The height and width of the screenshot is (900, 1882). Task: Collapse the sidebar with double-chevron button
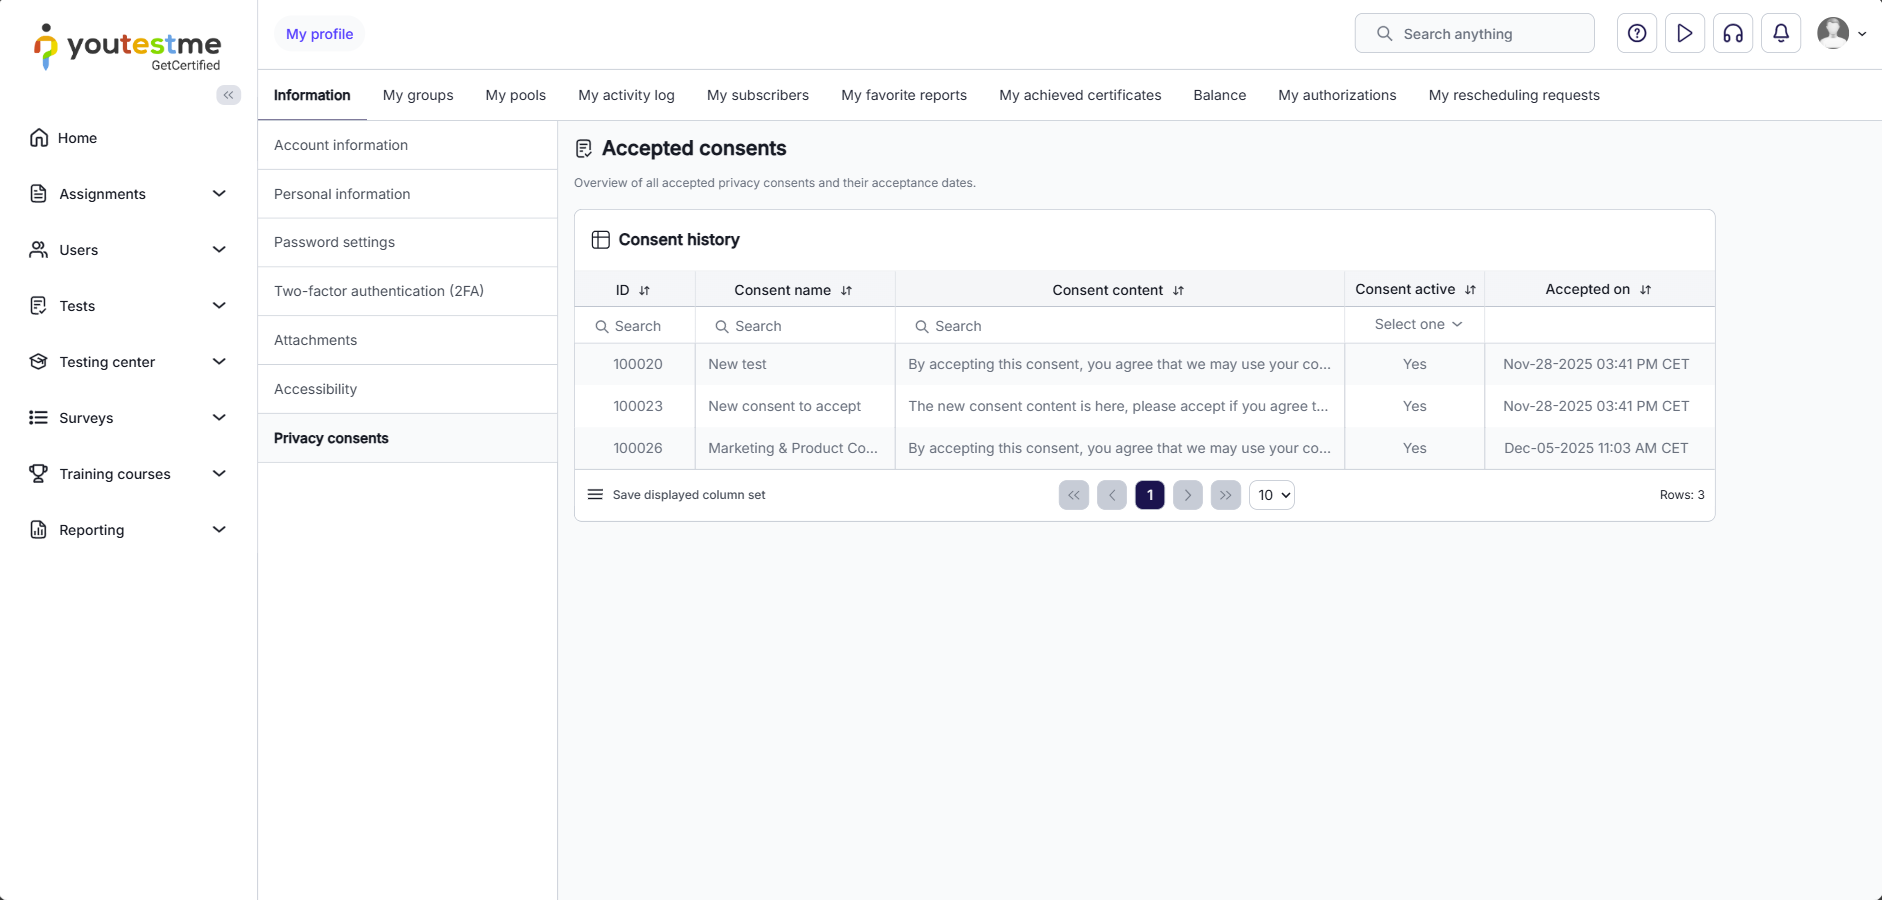pyautogui.click(x=229, y=95)
